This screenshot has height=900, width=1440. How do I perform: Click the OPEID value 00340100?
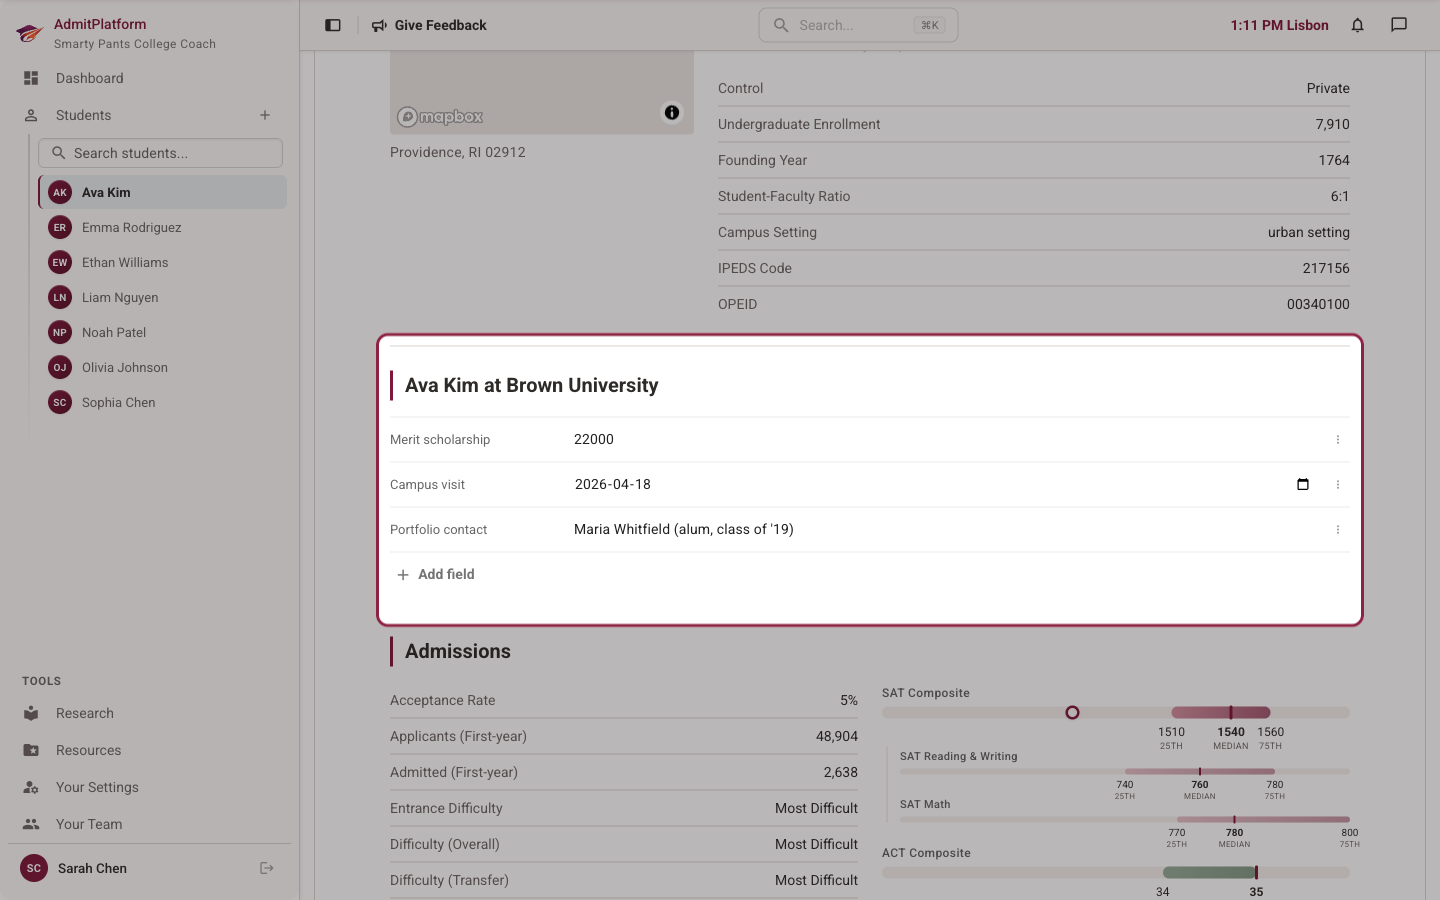[1318, 304]
